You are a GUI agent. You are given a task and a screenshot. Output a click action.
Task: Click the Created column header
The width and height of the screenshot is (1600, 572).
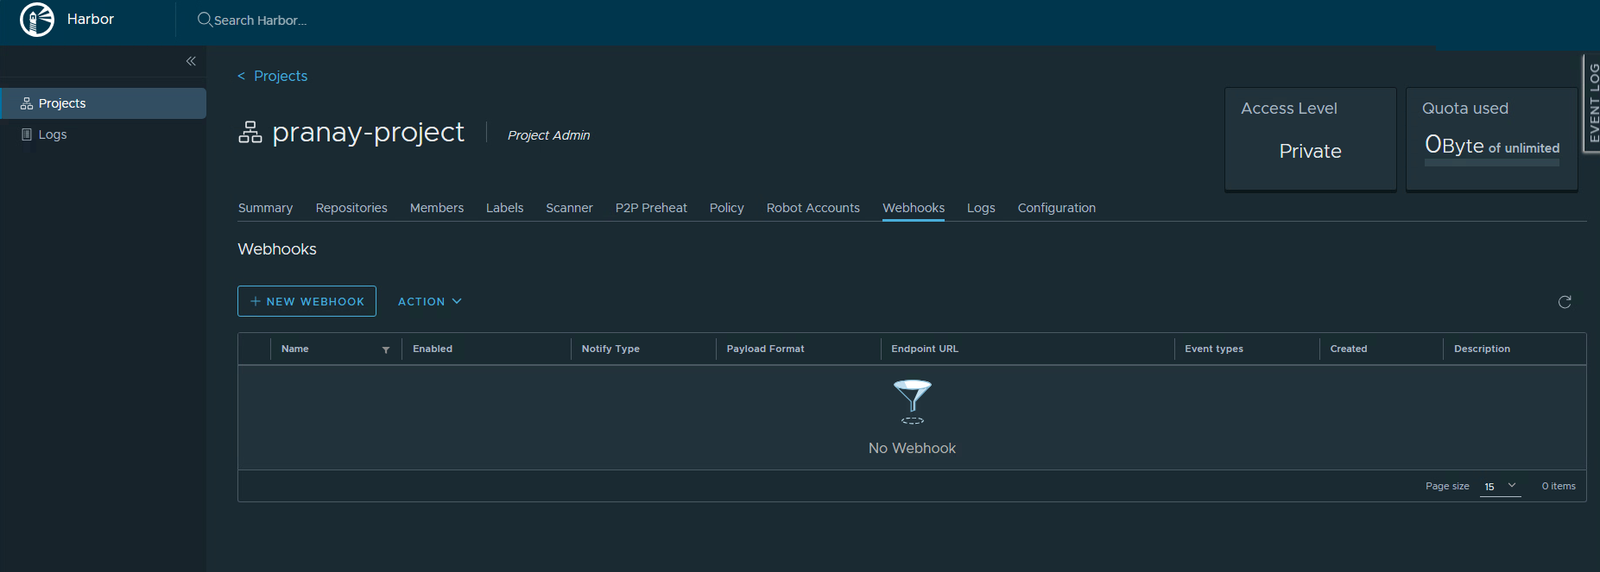[x=1348, y=349]
